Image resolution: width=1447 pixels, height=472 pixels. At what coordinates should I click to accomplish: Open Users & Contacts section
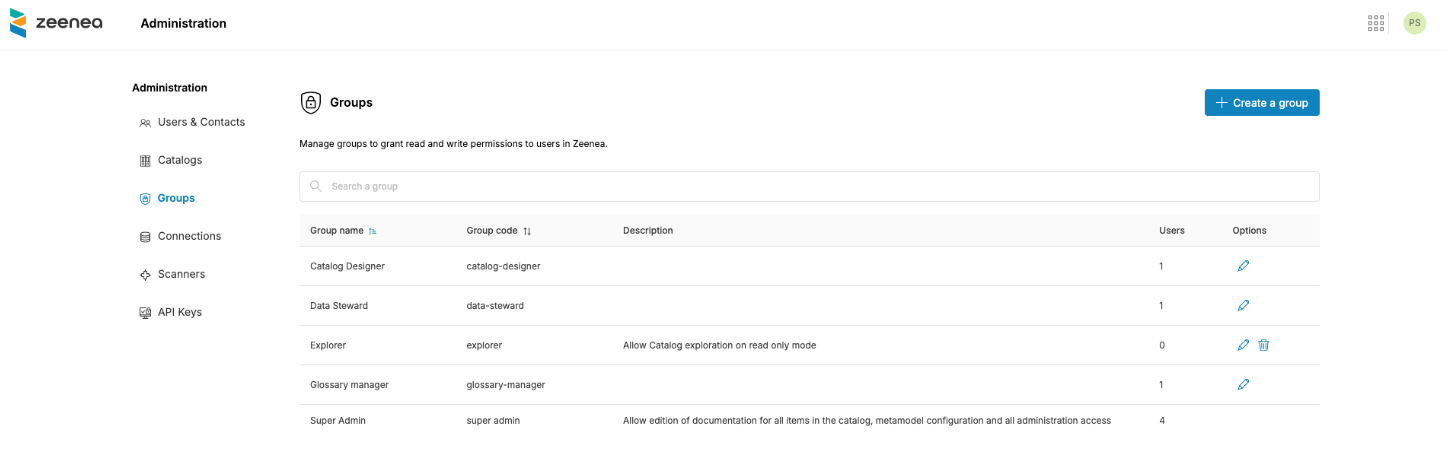[200, 122]
